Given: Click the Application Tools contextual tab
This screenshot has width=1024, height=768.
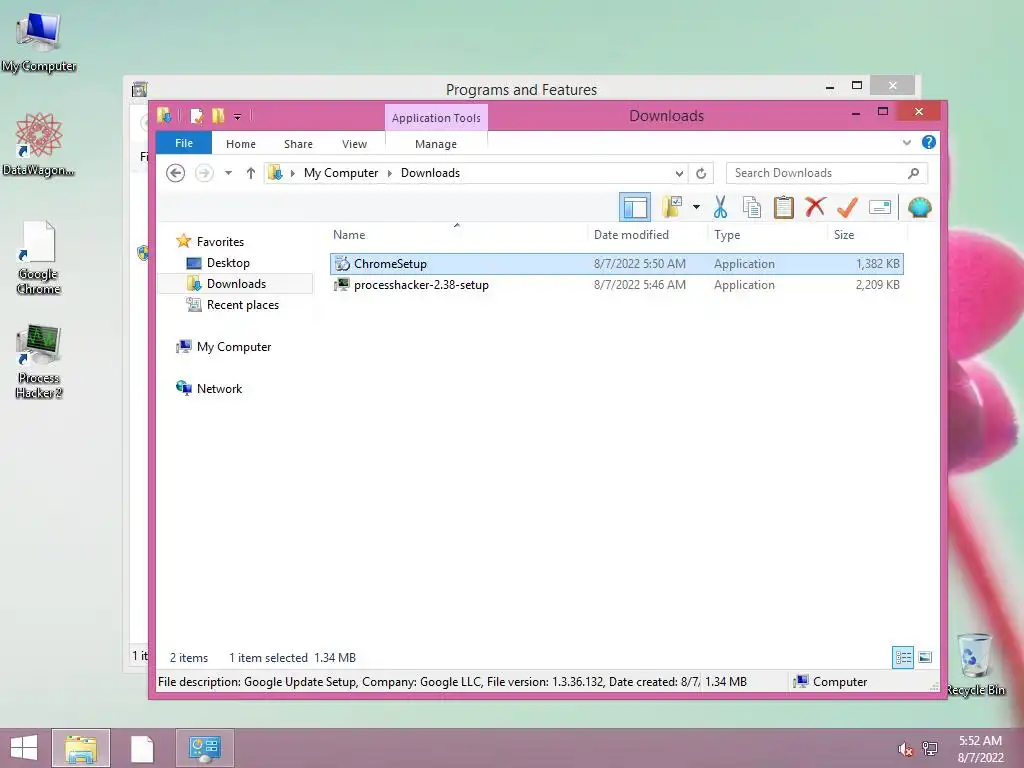Looking at the screenshot, I should click(x=436, y=118).
